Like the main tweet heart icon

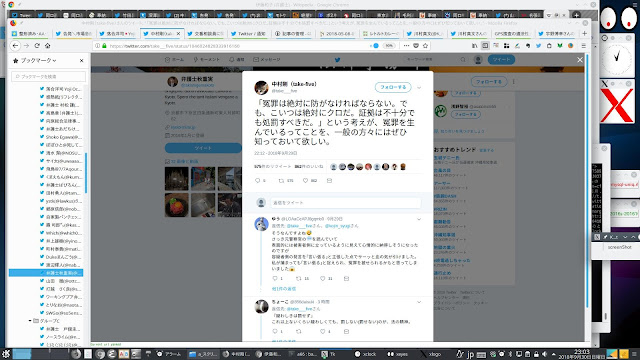pyautogui.click(x=305, y=180)
